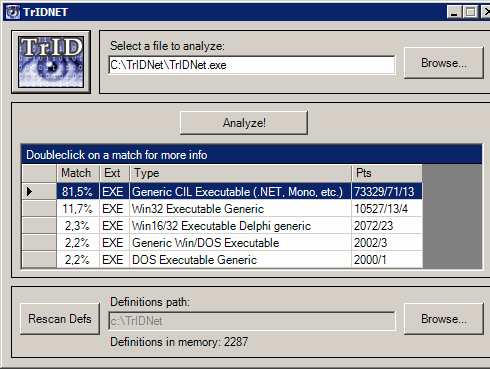Viewport: 490px width, 369px height.
Task: Click Browse next to Definitions path
Action: pyautogui.click(x=444, y=319)
